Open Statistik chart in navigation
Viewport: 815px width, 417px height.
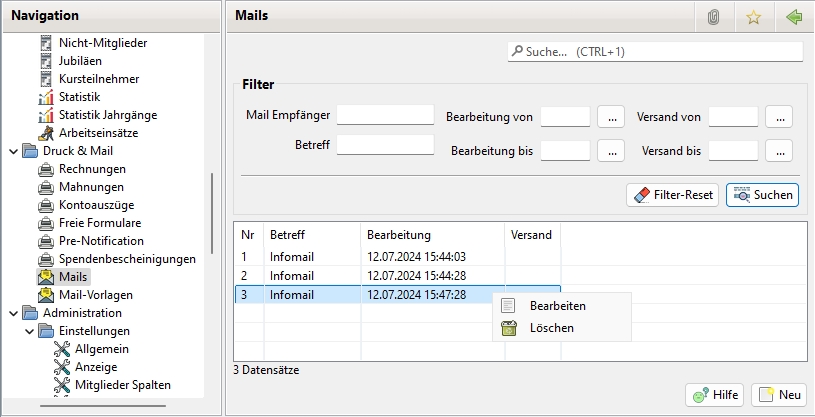[x=79, y=97]
